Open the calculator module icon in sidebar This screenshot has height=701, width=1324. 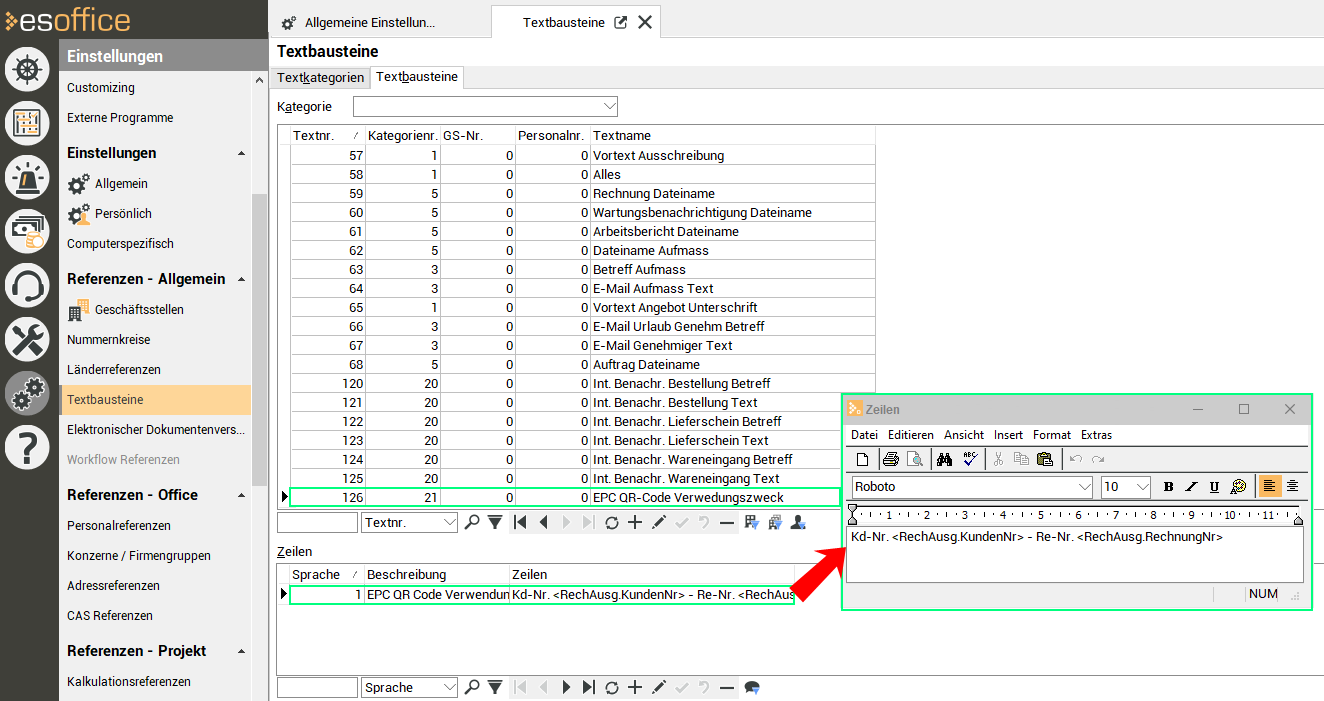point(27,123)
